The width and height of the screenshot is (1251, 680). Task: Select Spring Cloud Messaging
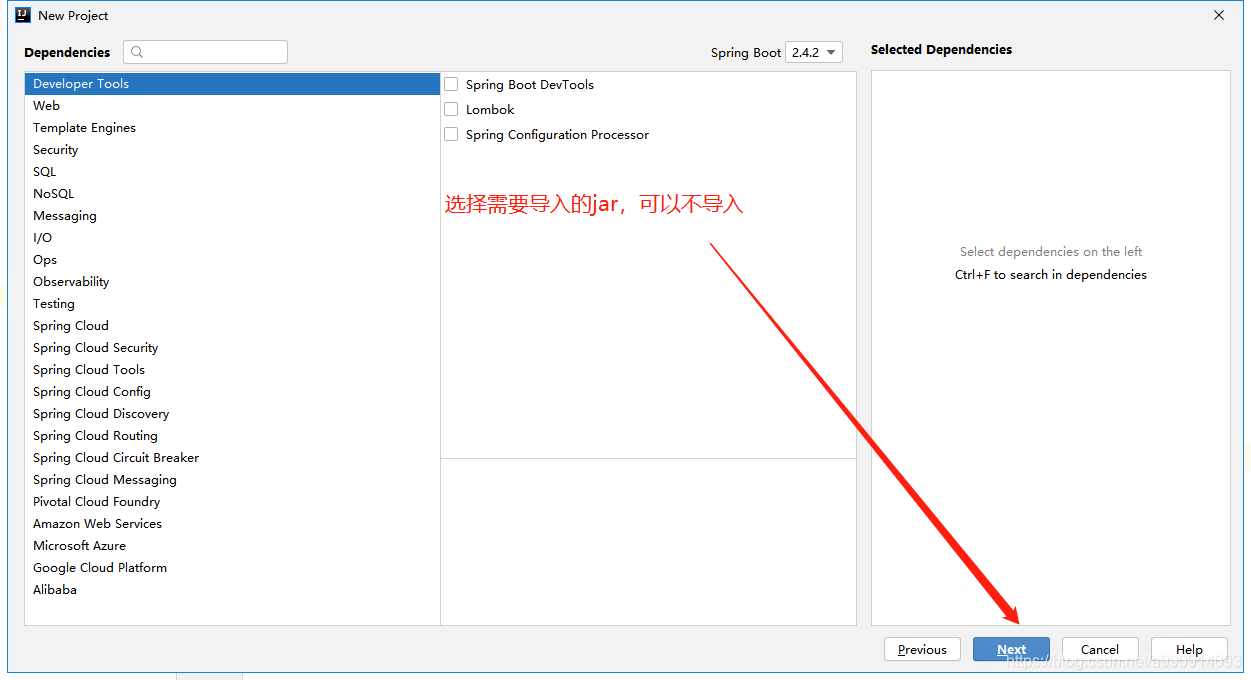pyautogui.click(x=232, y=480)
